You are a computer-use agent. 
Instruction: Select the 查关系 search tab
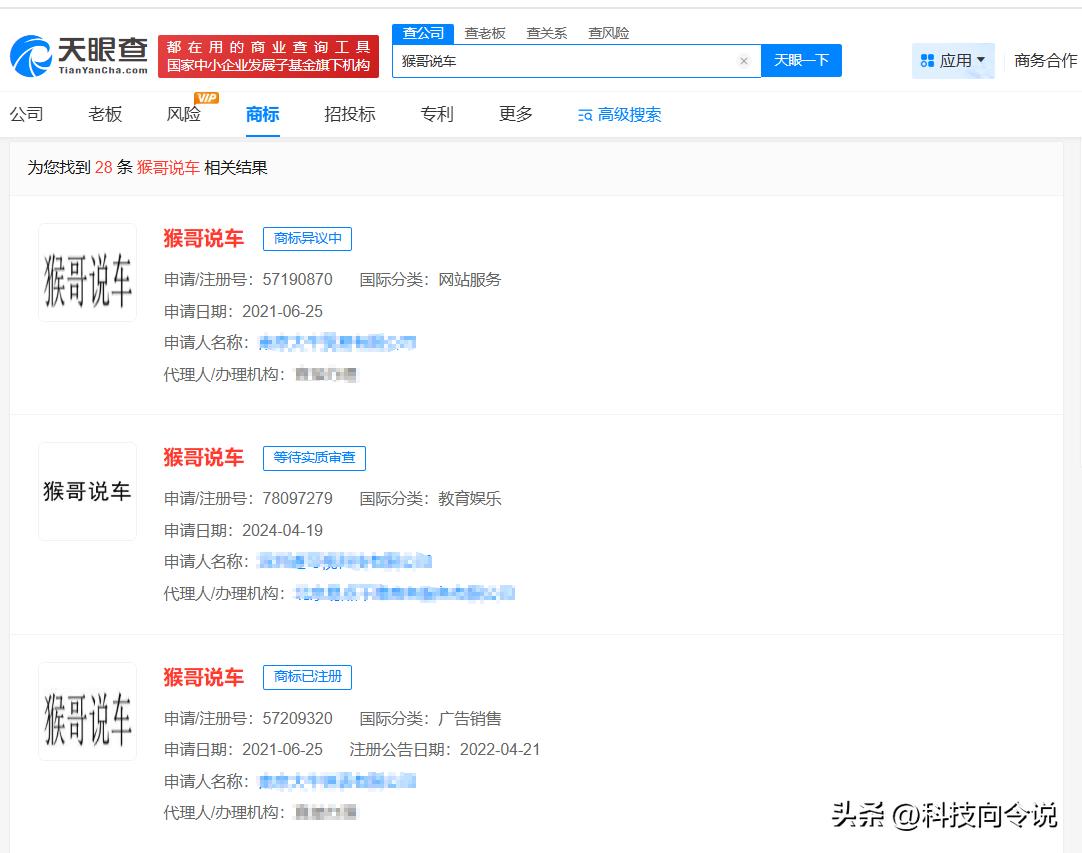coord(546,33)
